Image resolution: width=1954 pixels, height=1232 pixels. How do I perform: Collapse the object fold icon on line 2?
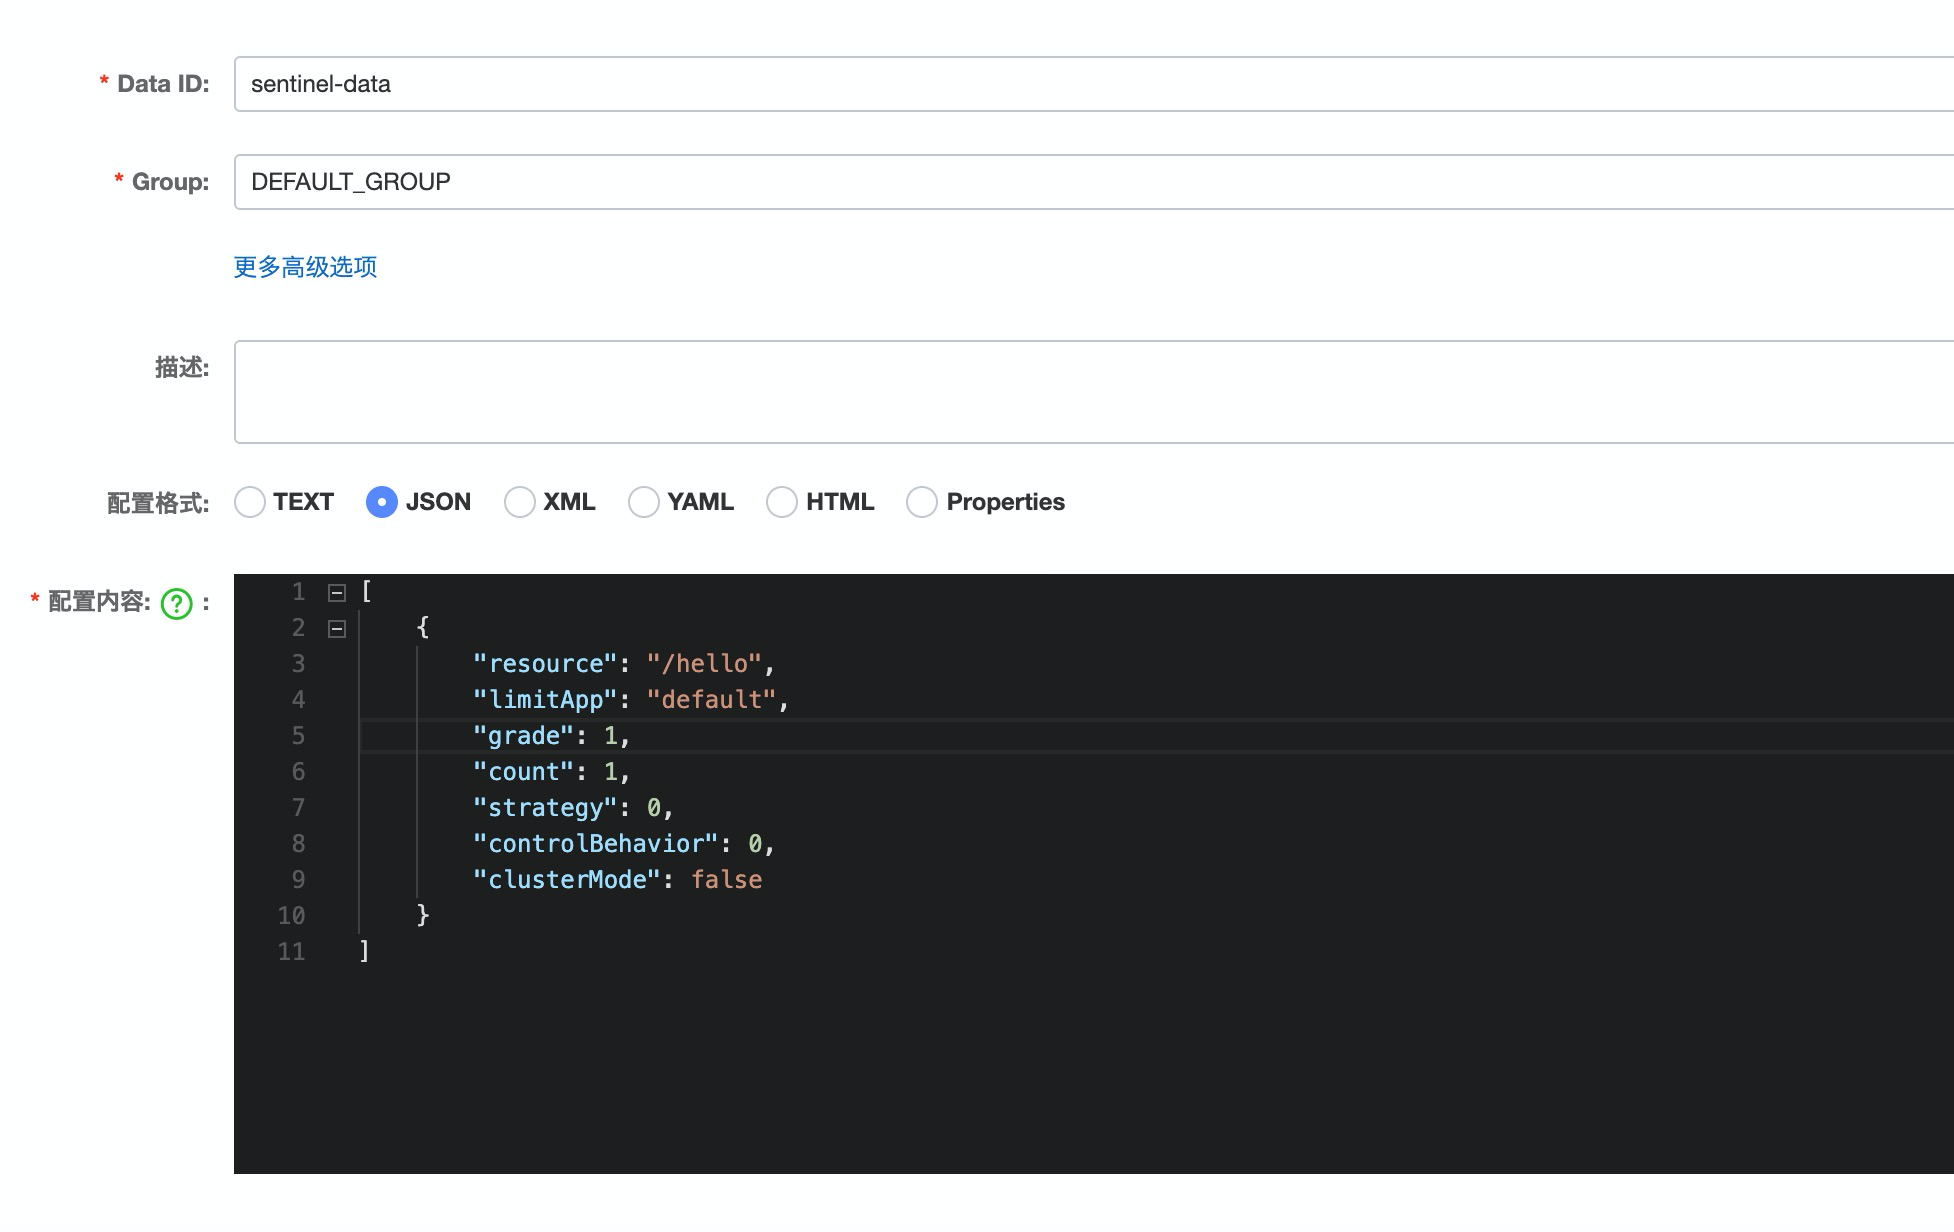(x=337, y=629)
